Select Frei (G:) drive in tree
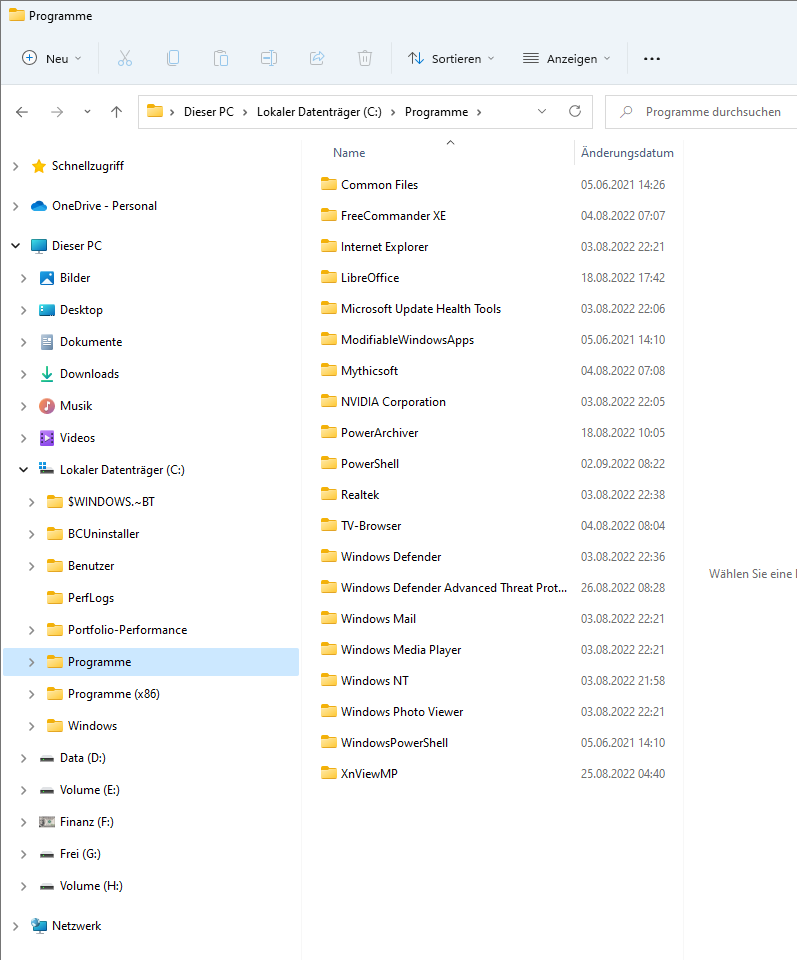This screenshot has height=960, width=797. coord(80,853)
